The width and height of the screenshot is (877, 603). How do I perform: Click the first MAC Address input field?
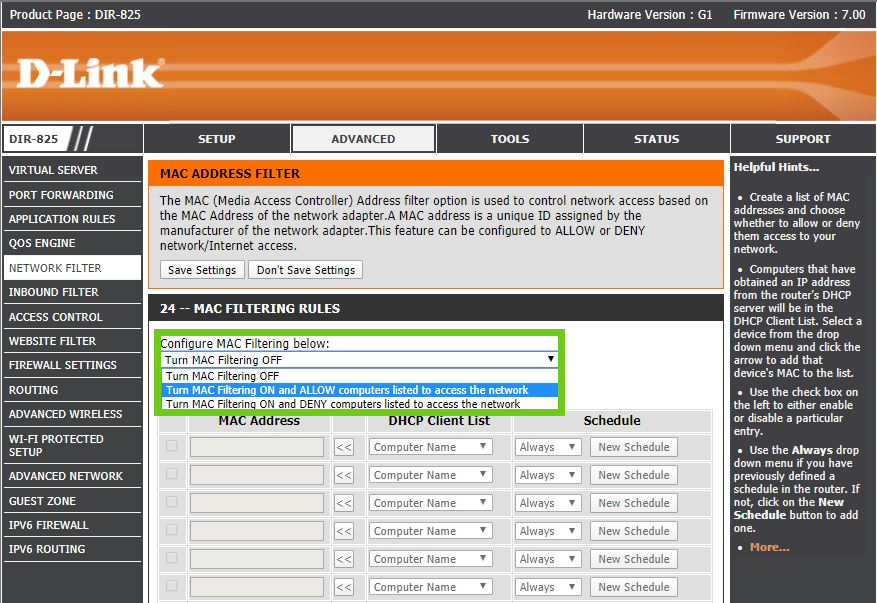(x=257, y=447)
